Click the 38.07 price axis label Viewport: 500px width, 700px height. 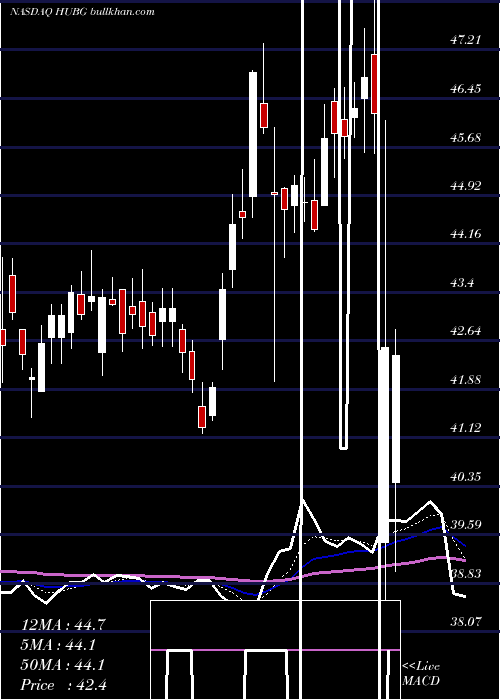pos(466,621)
